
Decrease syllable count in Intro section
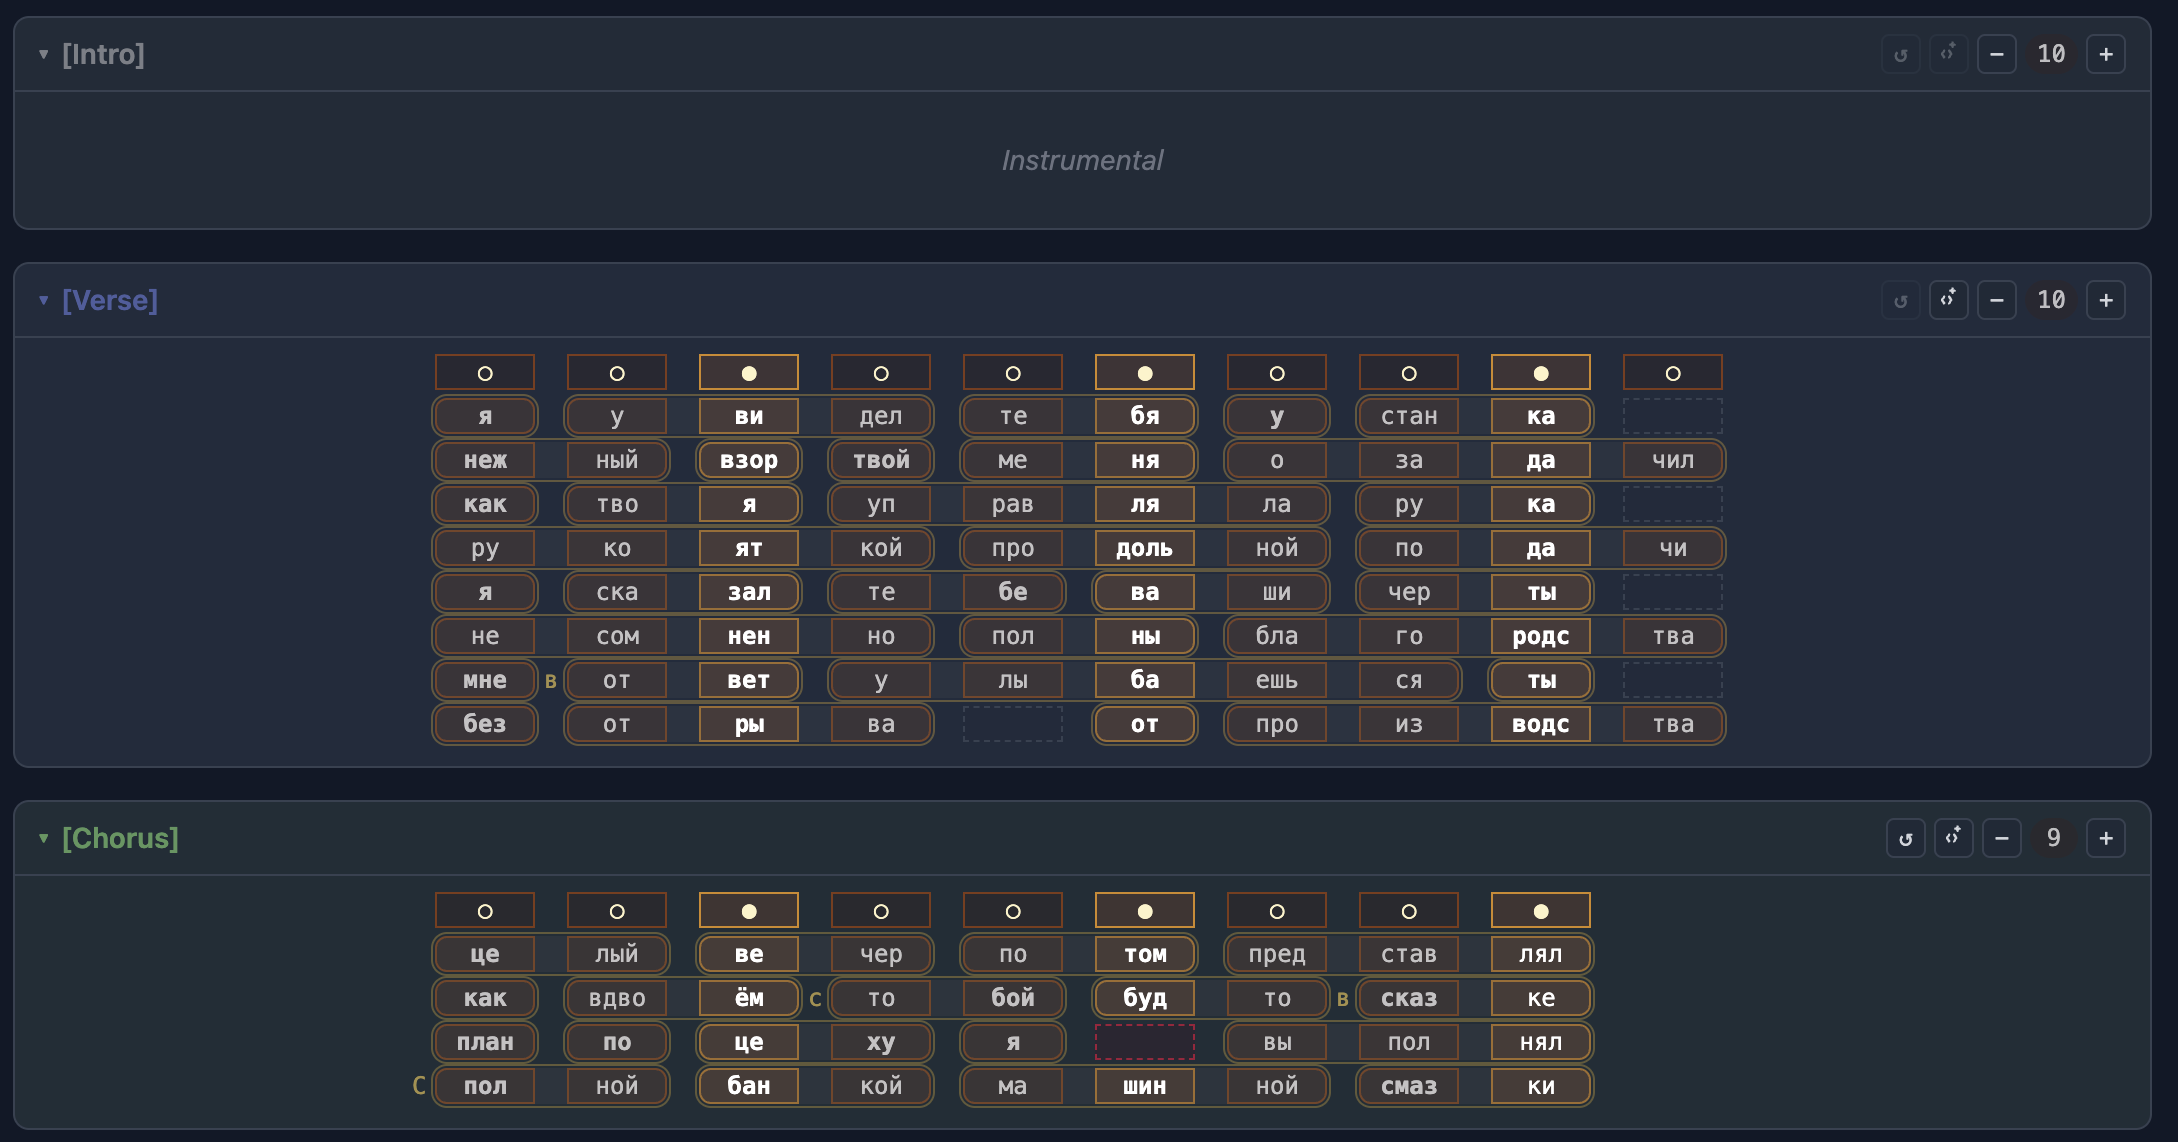(1997, 54)
